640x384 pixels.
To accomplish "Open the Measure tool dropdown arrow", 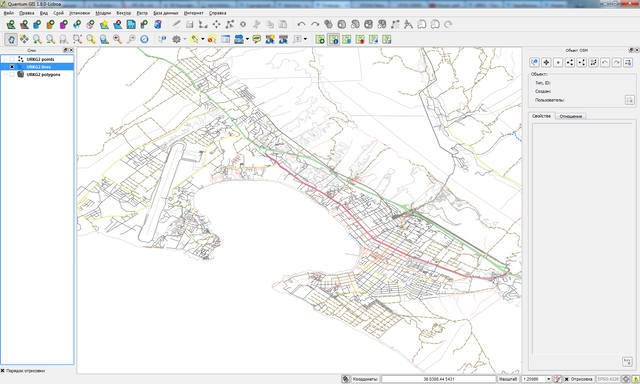I will pyautogui.click(x=247, y=39).
